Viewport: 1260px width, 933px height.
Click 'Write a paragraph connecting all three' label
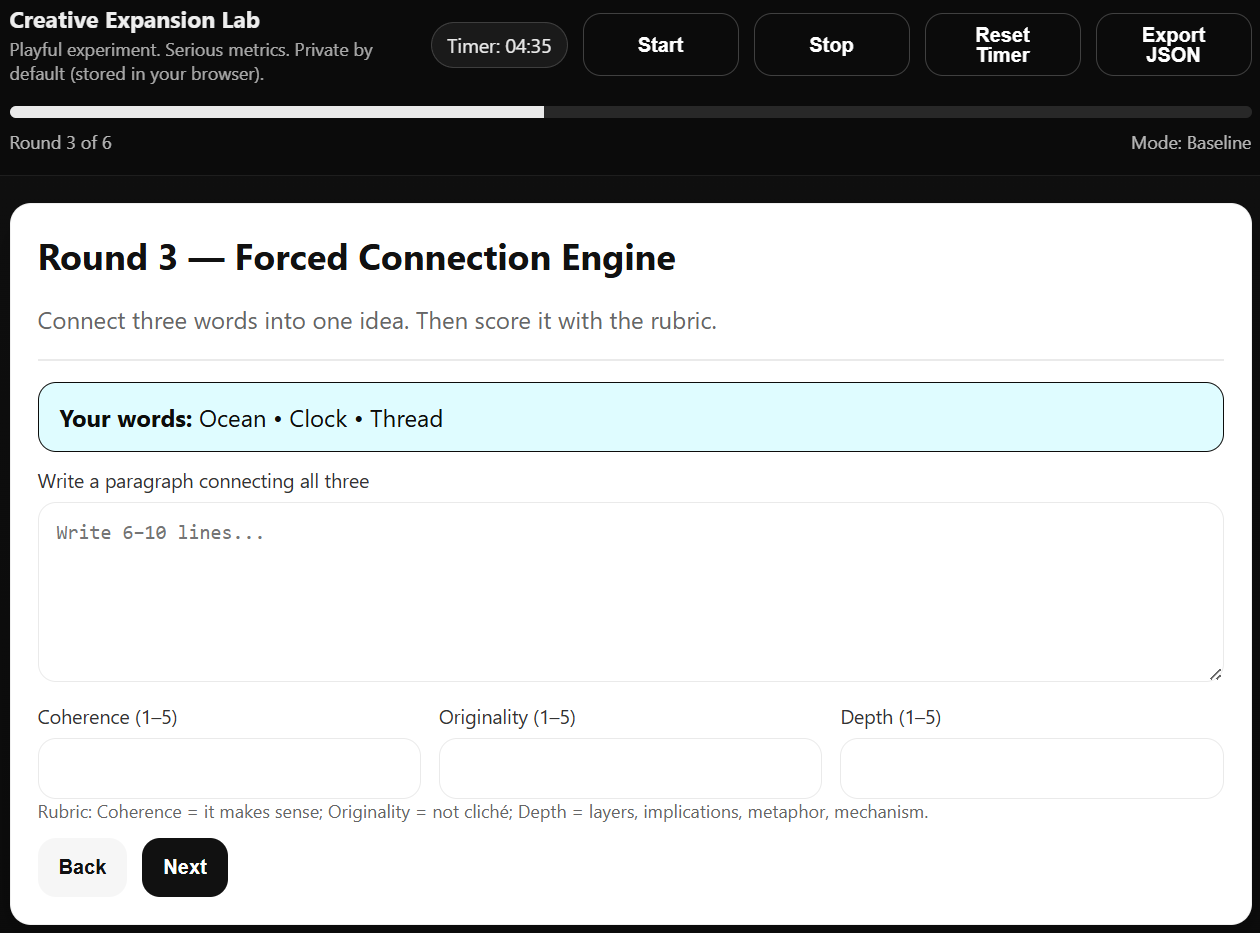click(x=203, y=482)
